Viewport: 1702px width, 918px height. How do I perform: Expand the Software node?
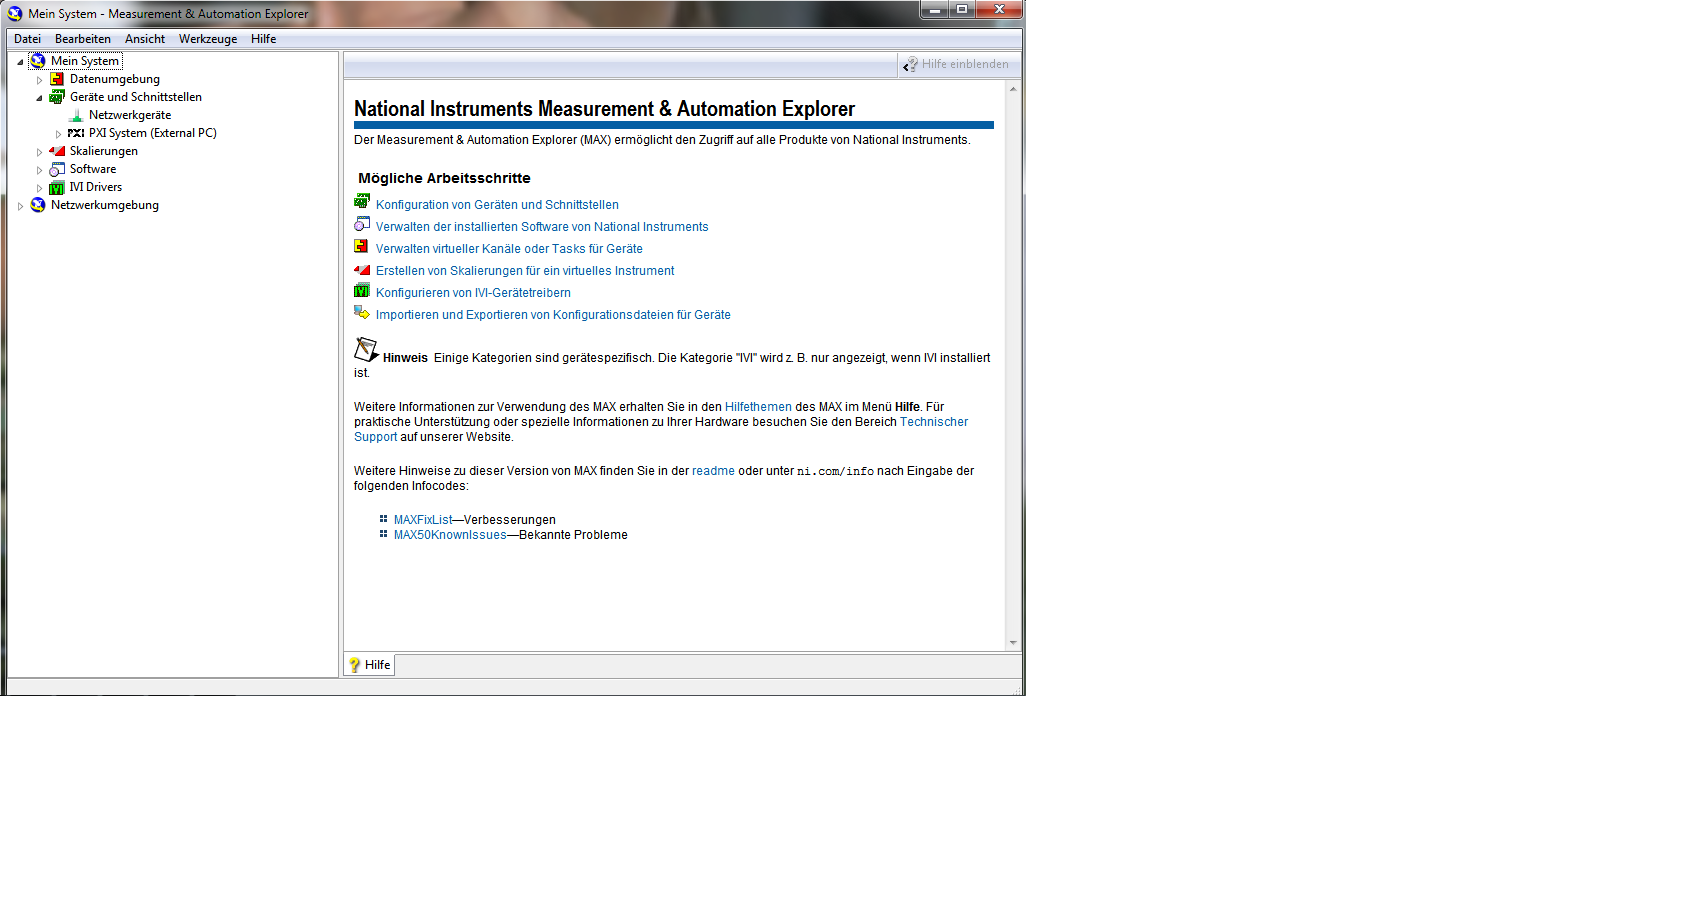pyautogui.click(x=39, y=170)
